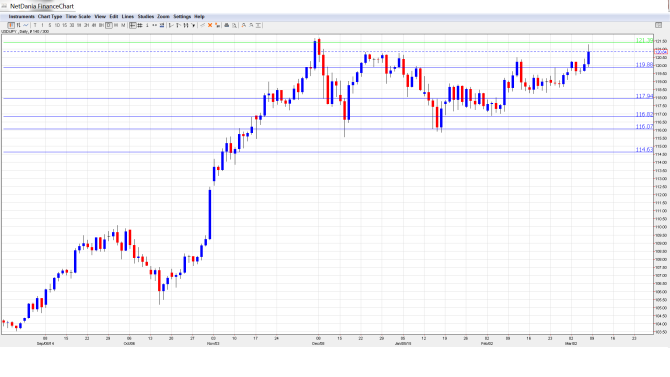670x377 pixels.
Task: Switch to 1 hour time scale
Action: 79,25
